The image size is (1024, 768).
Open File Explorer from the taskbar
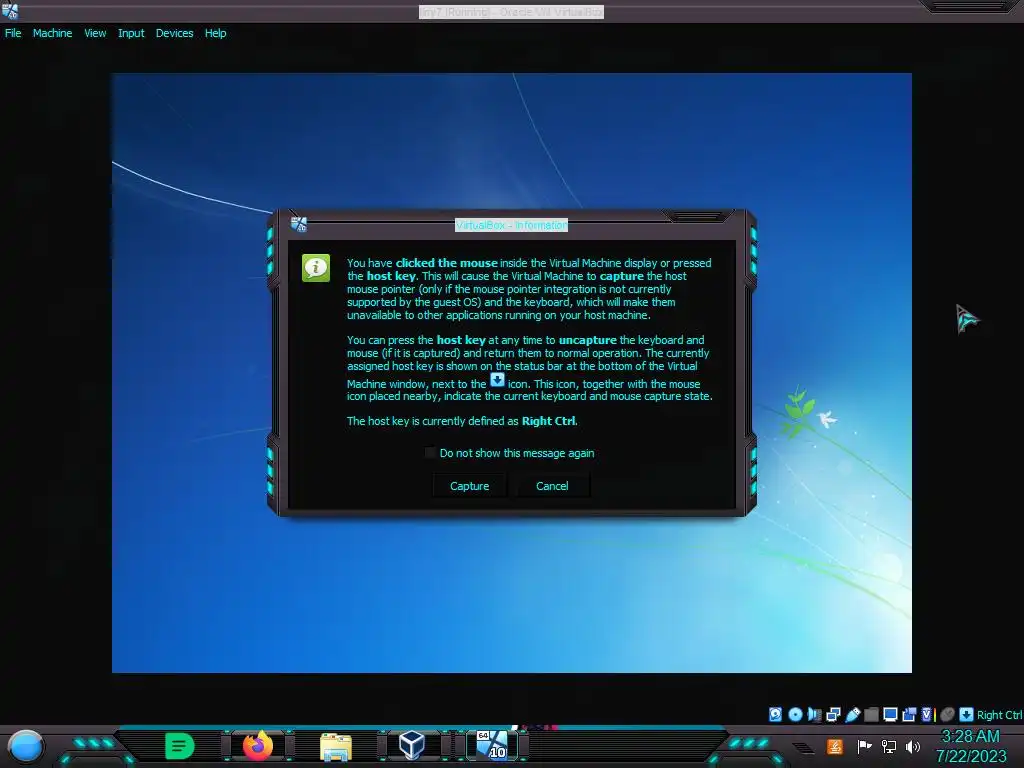pos(336,746)
